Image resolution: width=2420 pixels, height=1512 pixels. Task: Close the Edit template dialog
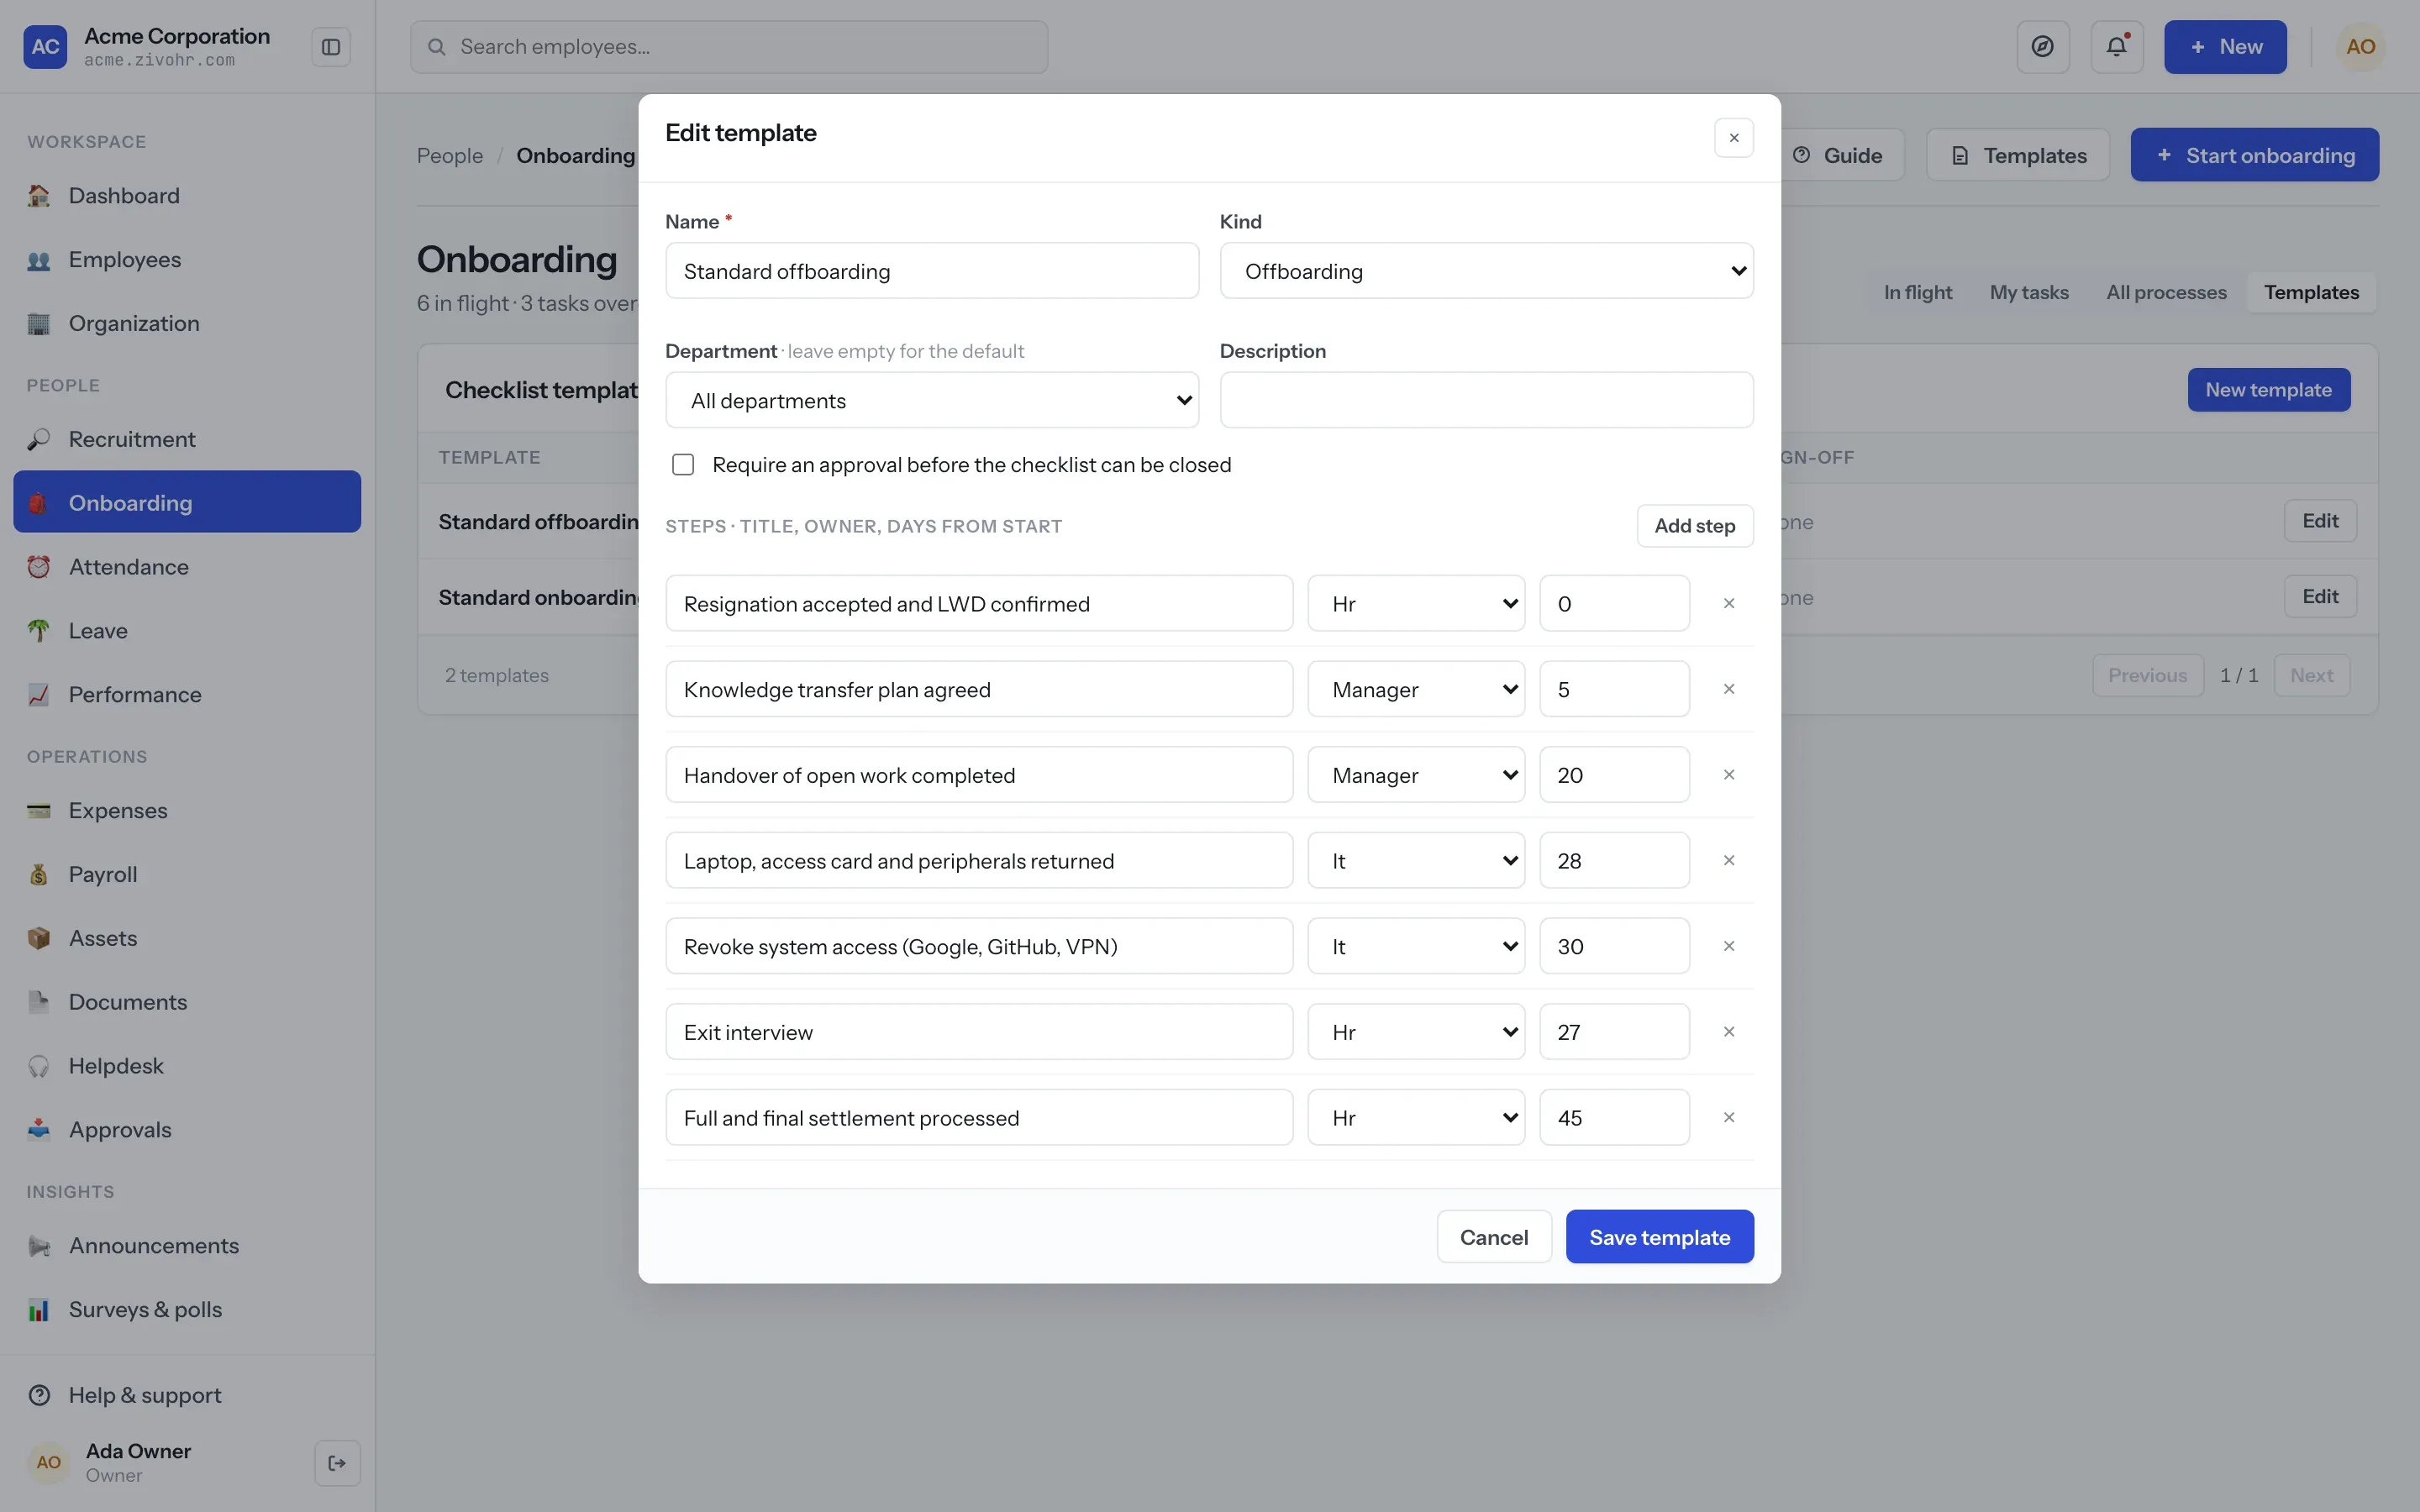pos(1734,138)
